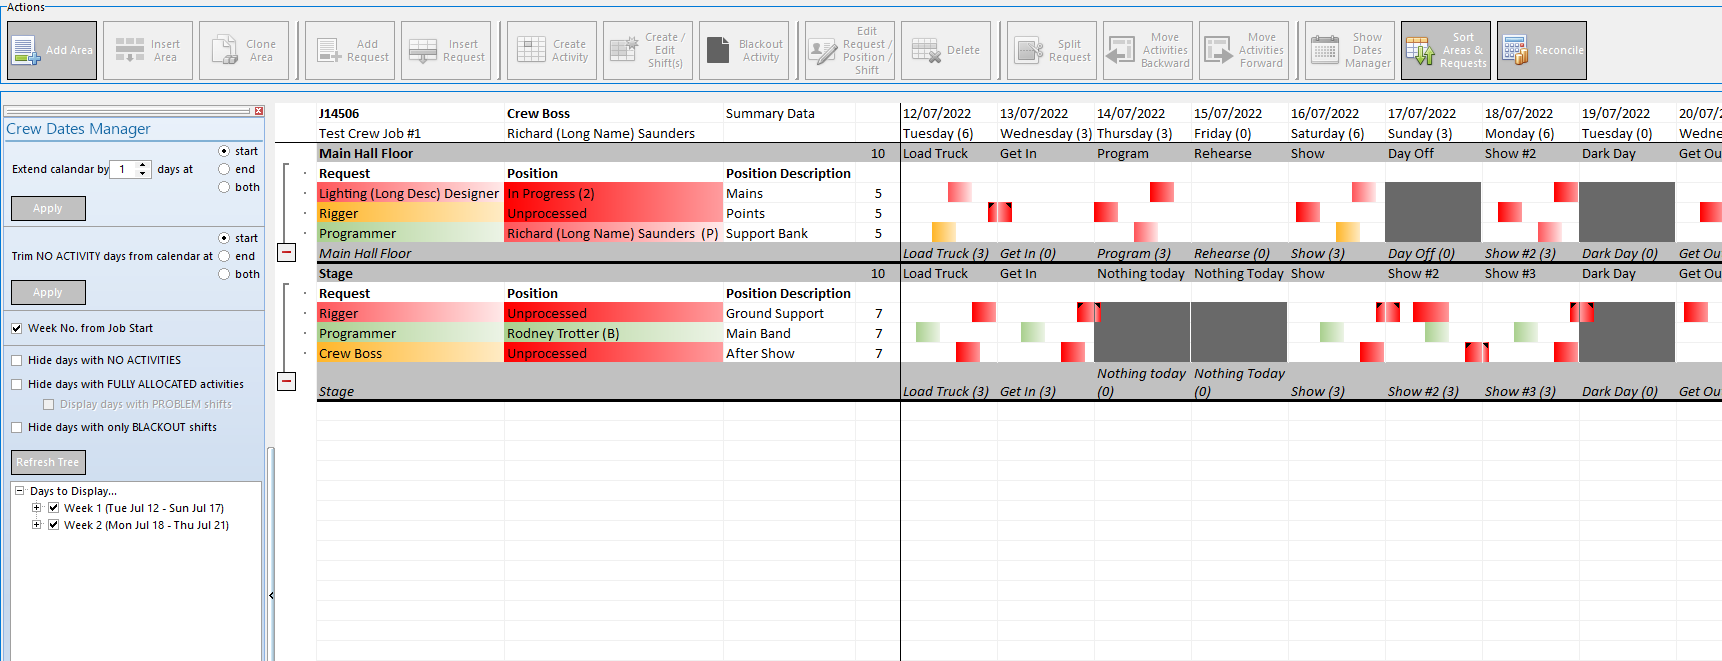Select the Add Request tool

[350, 50]
